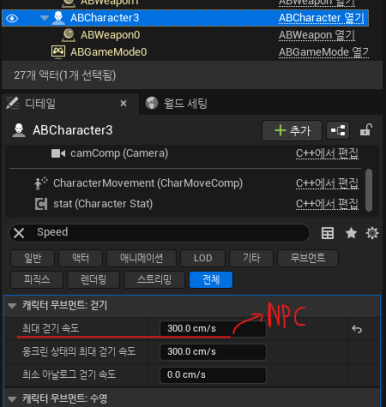
Task: Click the 최대 걷기 속도 label
Action: [51, 329]
